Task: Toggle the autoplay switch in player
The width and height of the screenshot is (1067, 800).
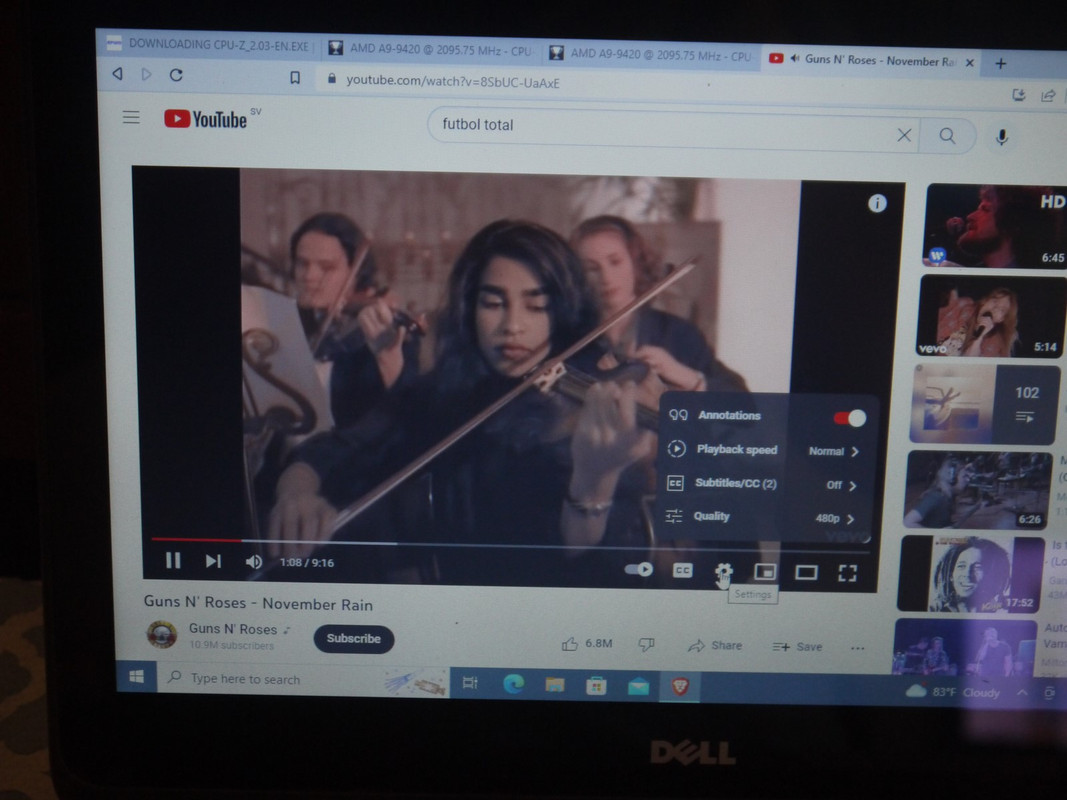Action: click(638, 569)
